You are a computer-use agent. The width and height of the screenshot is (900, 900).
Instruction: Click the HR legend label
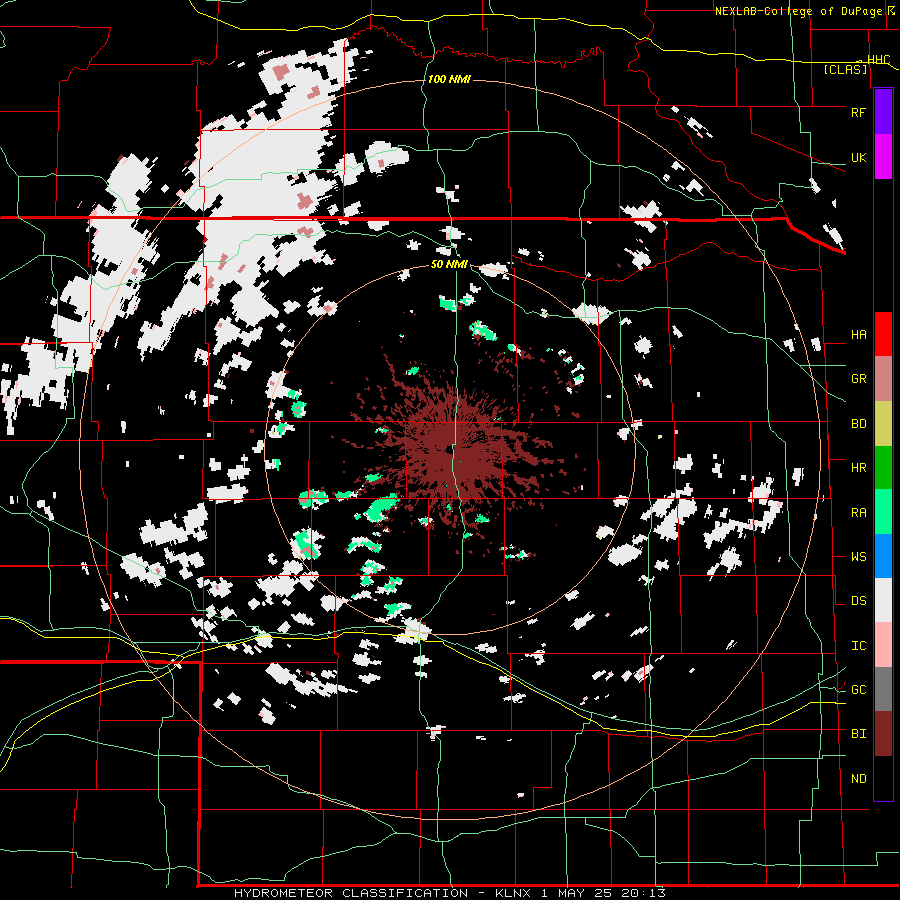[858, 468]
